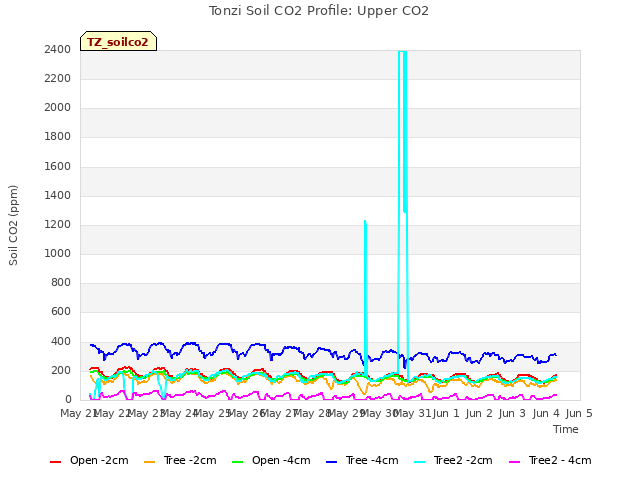Toggle the Open -2cm legend entry

(x=89, y=460)
